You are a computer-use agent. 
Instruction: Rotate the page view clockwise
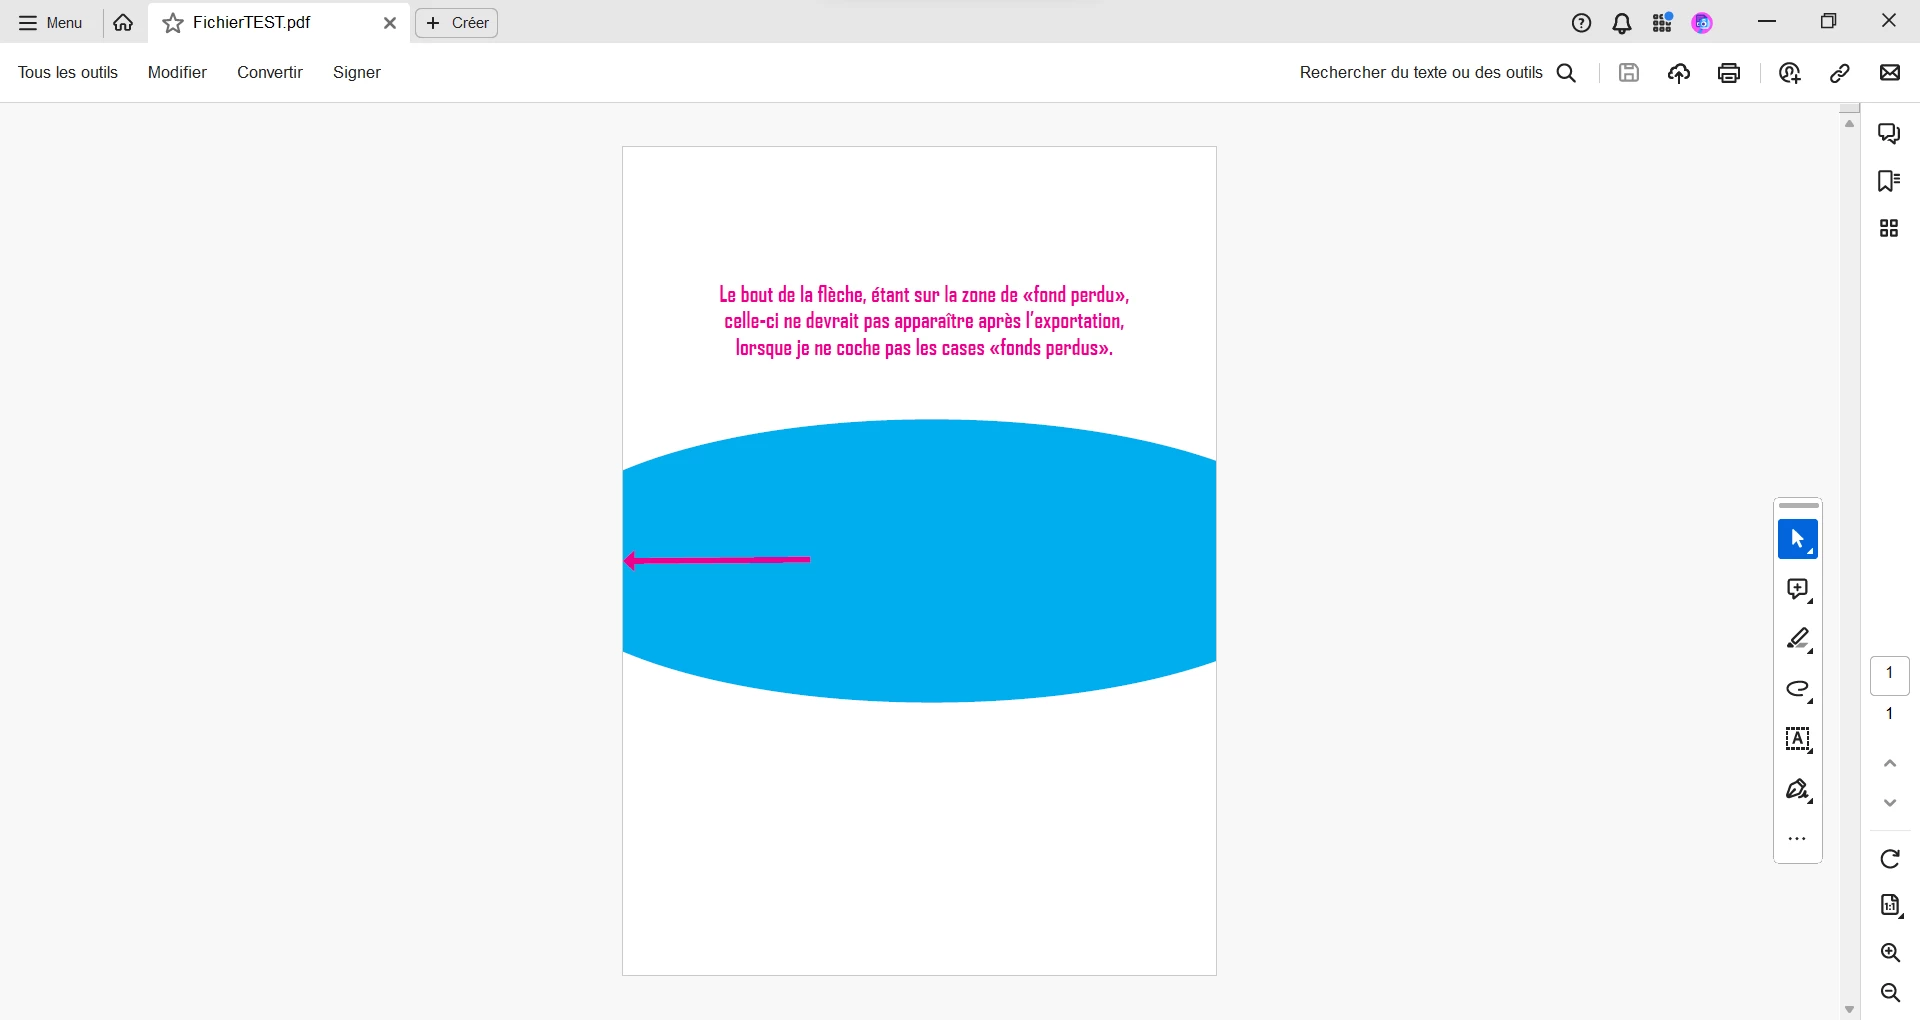(1890, 860)
